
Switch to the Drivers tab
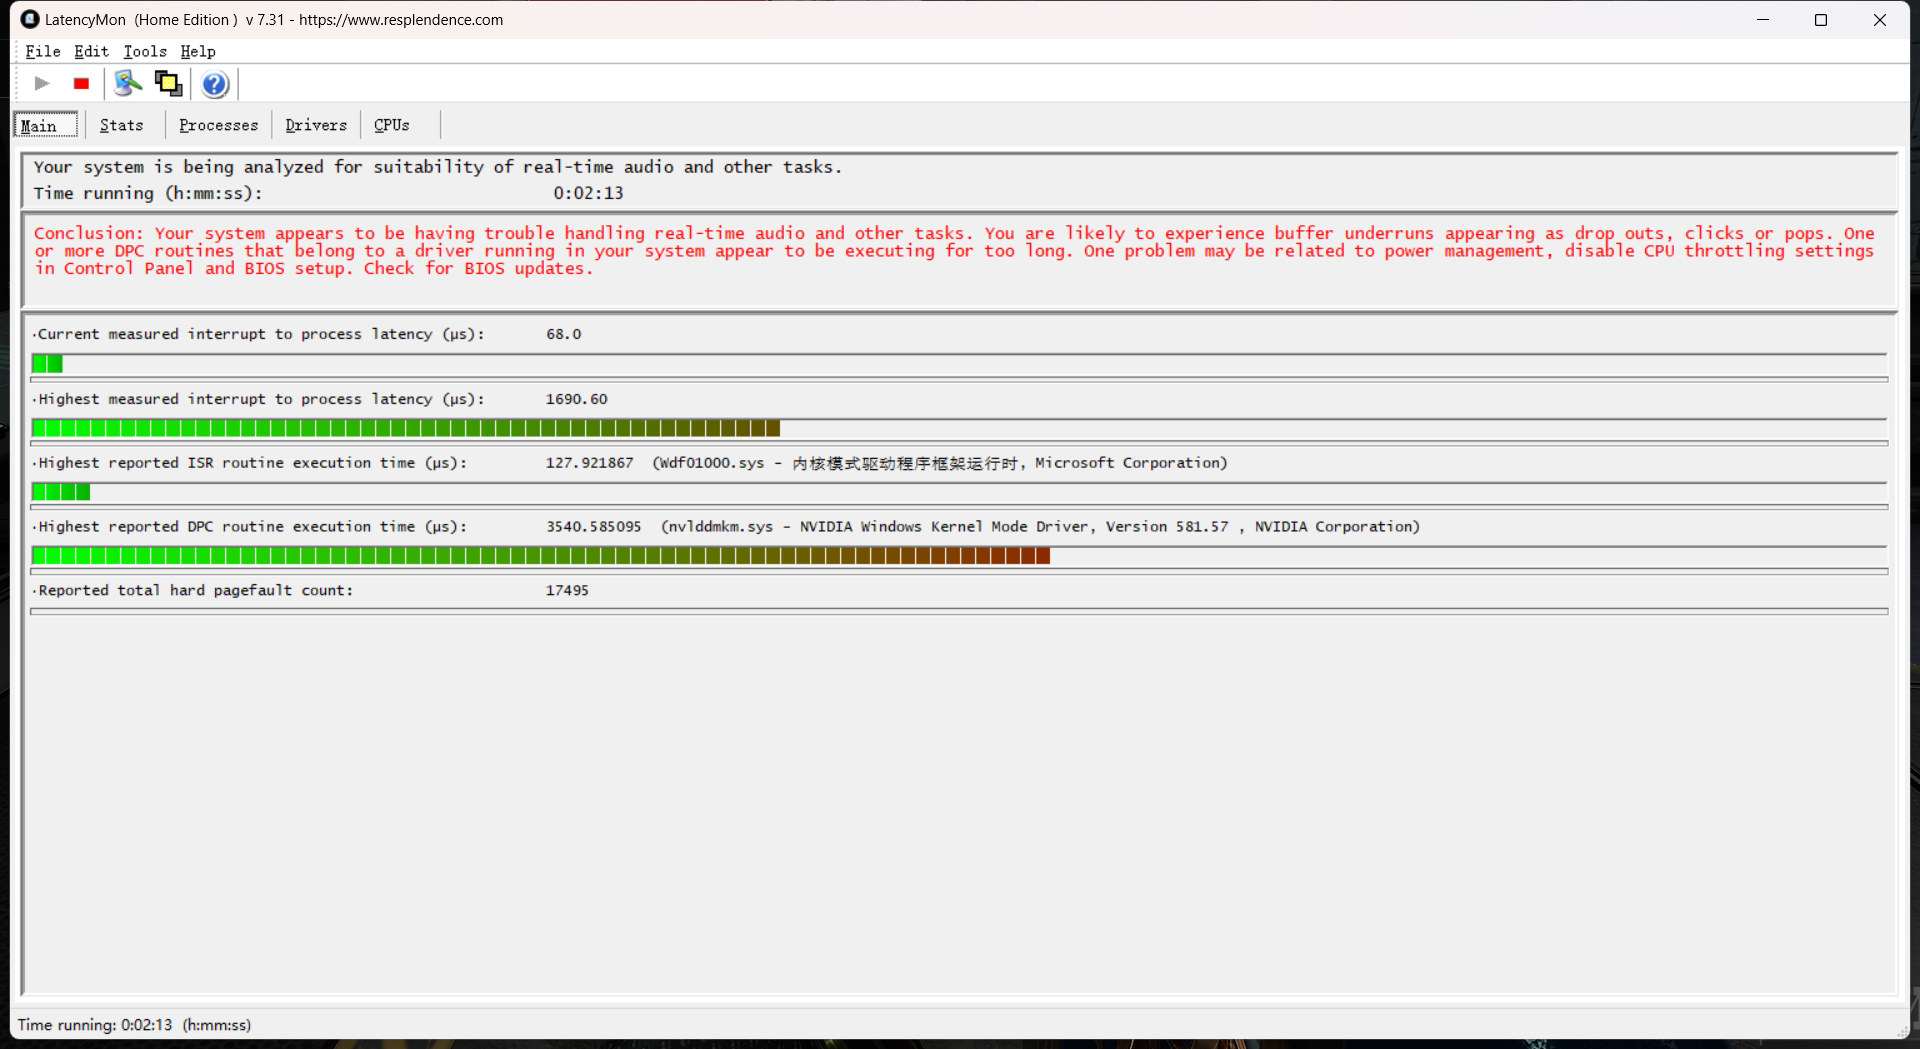pos(316,125)
